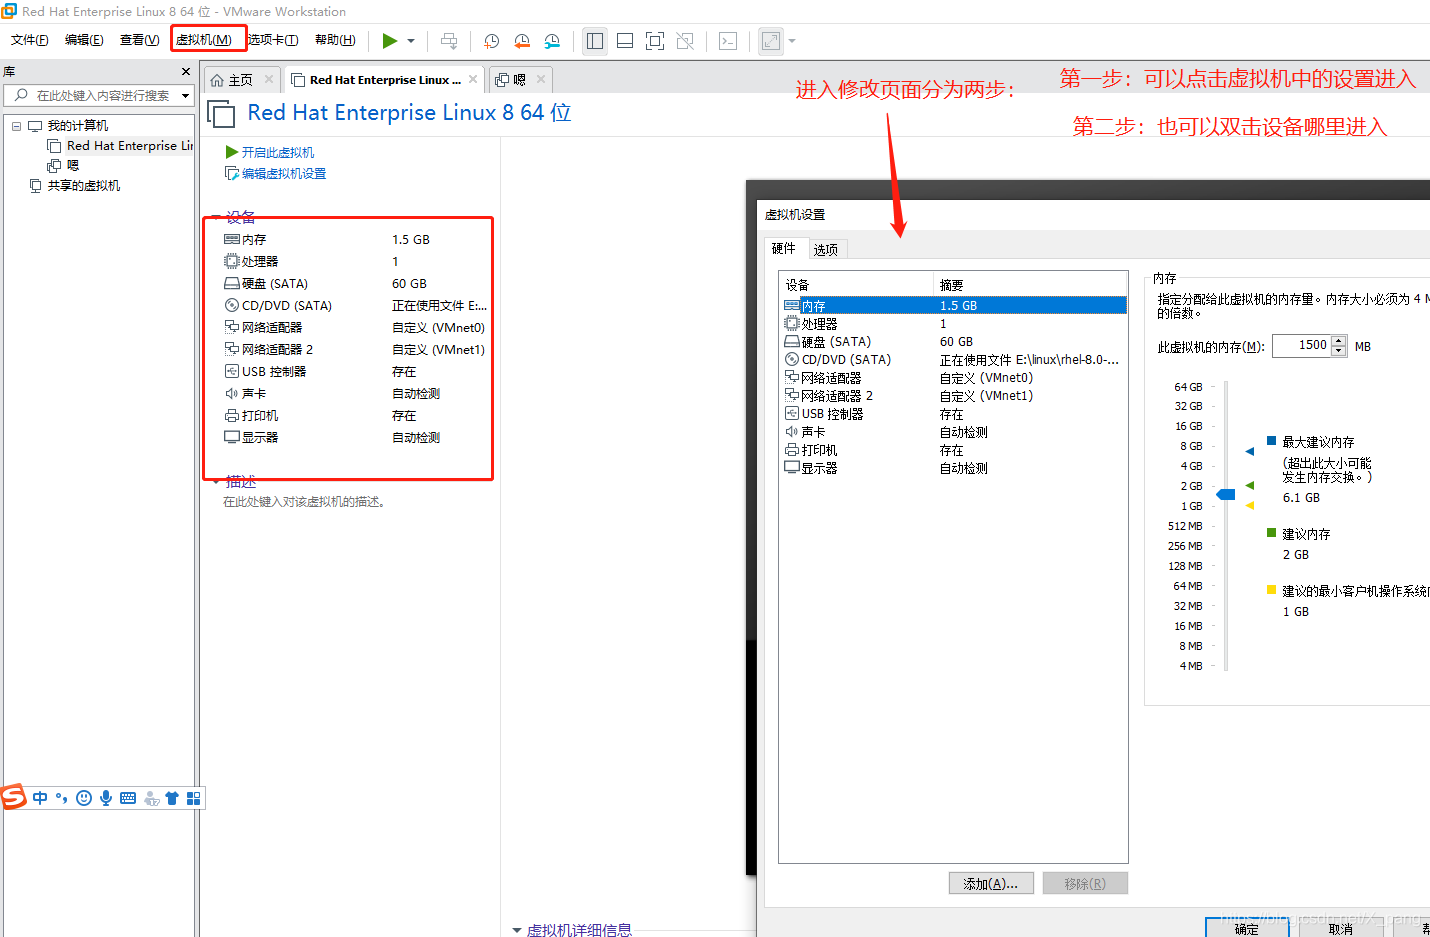Increase memory with the spinner up arrow

click(x=1339, y=341)
